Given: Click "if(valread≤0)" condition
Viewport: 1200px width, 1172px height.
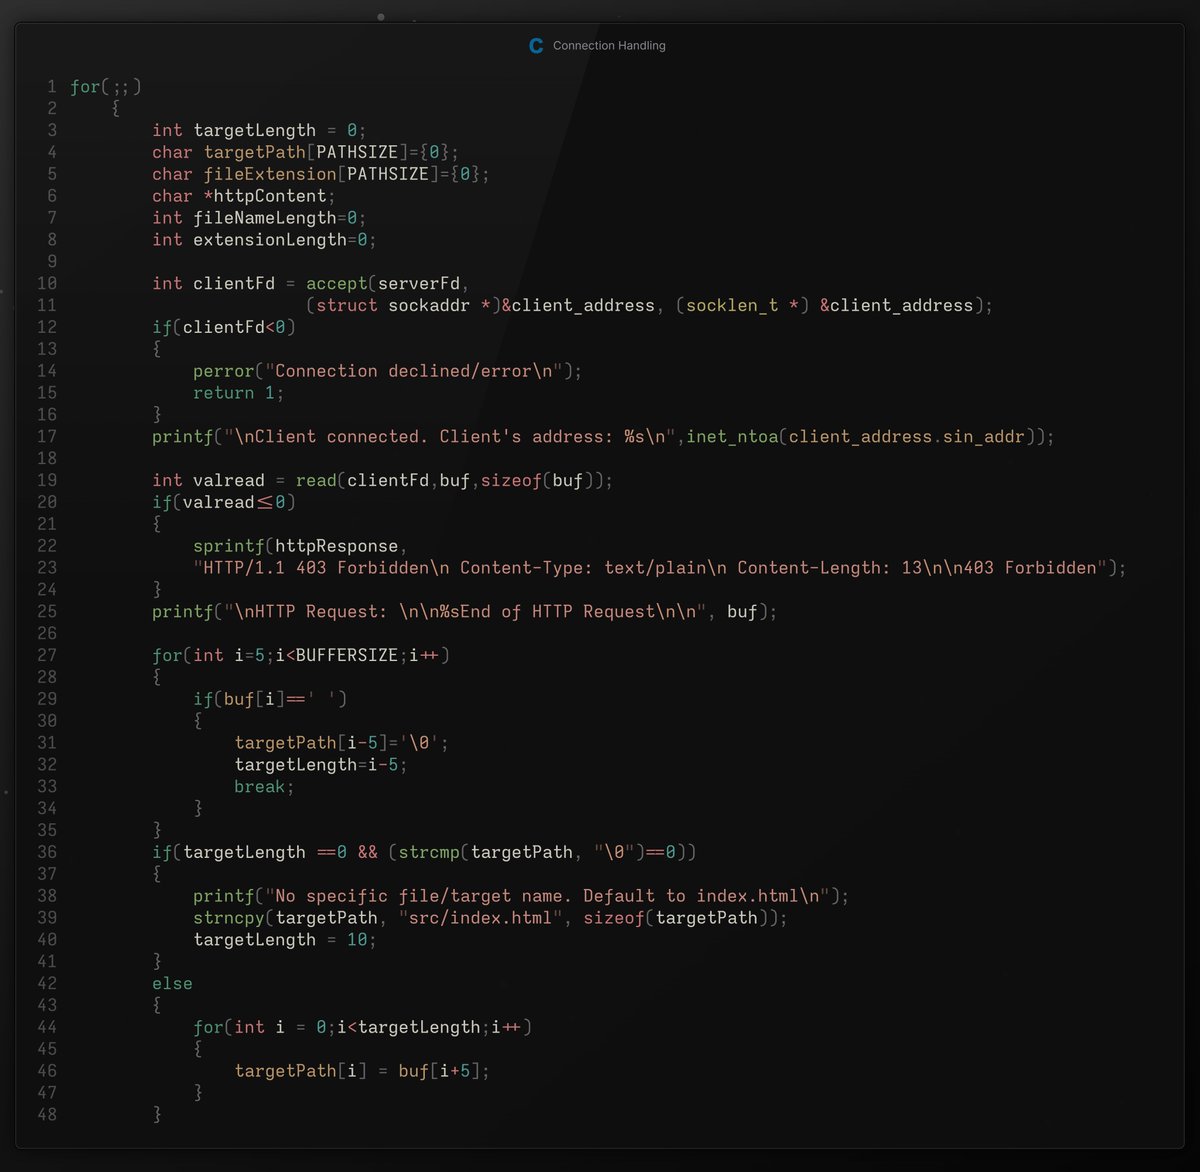Looking at the screenshot, I should [x=224, y=502].
